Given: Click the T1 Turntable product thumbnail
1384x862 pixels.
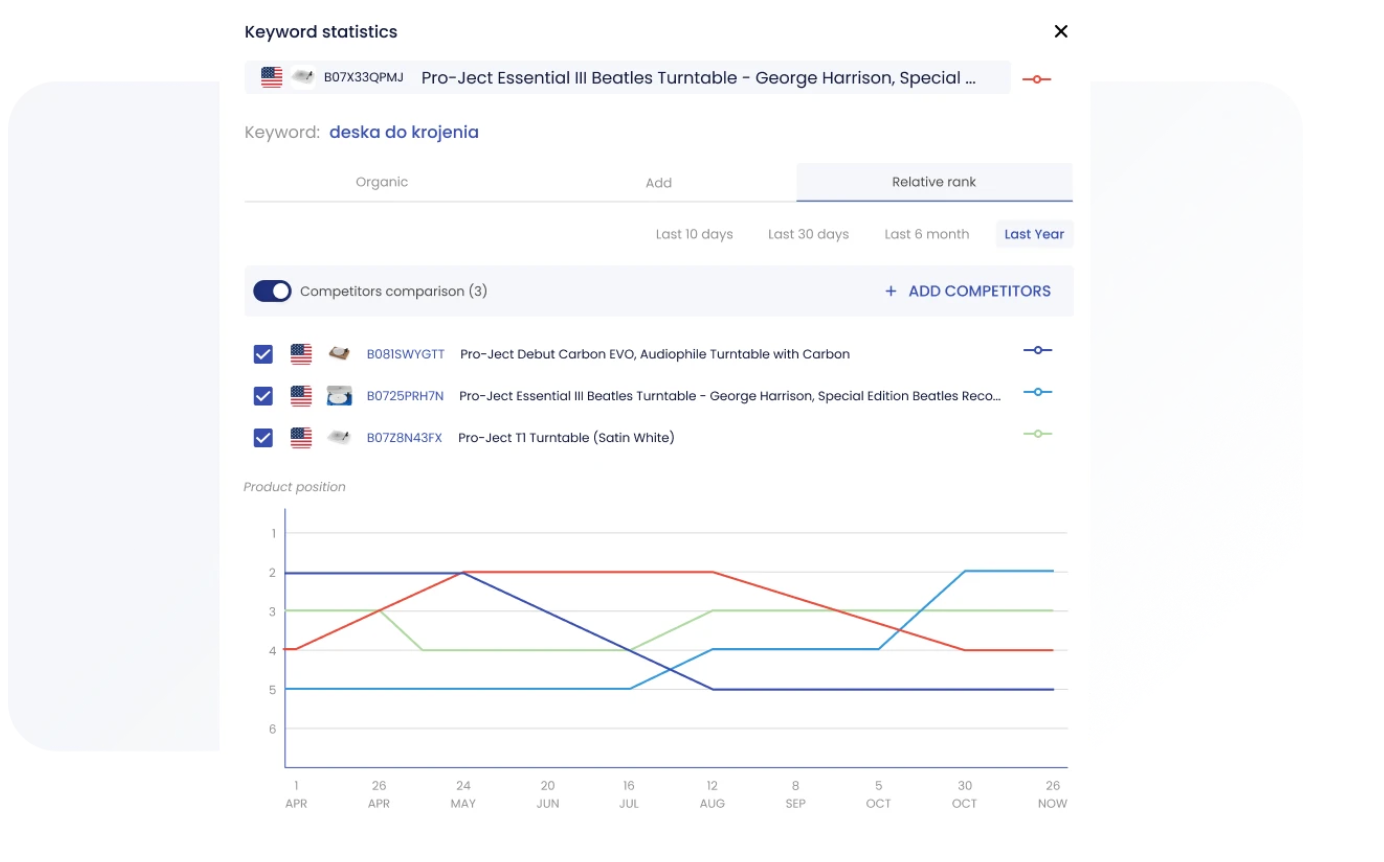Looking at the screenshot, I should [340, 437].
